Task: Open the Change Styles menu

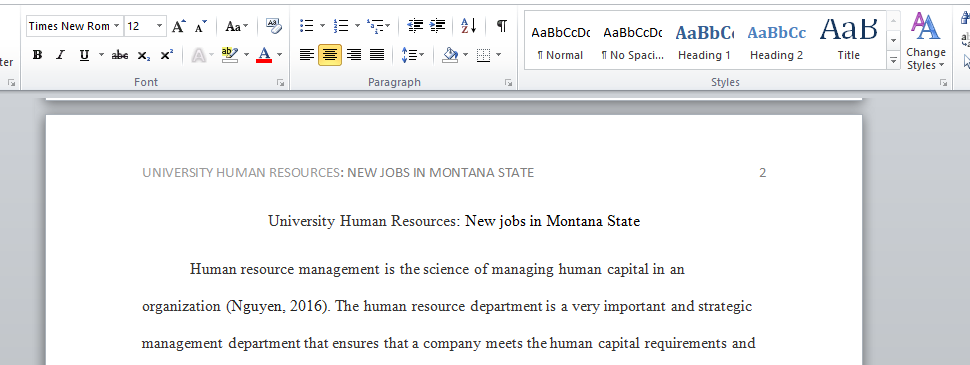Action: pos(925,41)
